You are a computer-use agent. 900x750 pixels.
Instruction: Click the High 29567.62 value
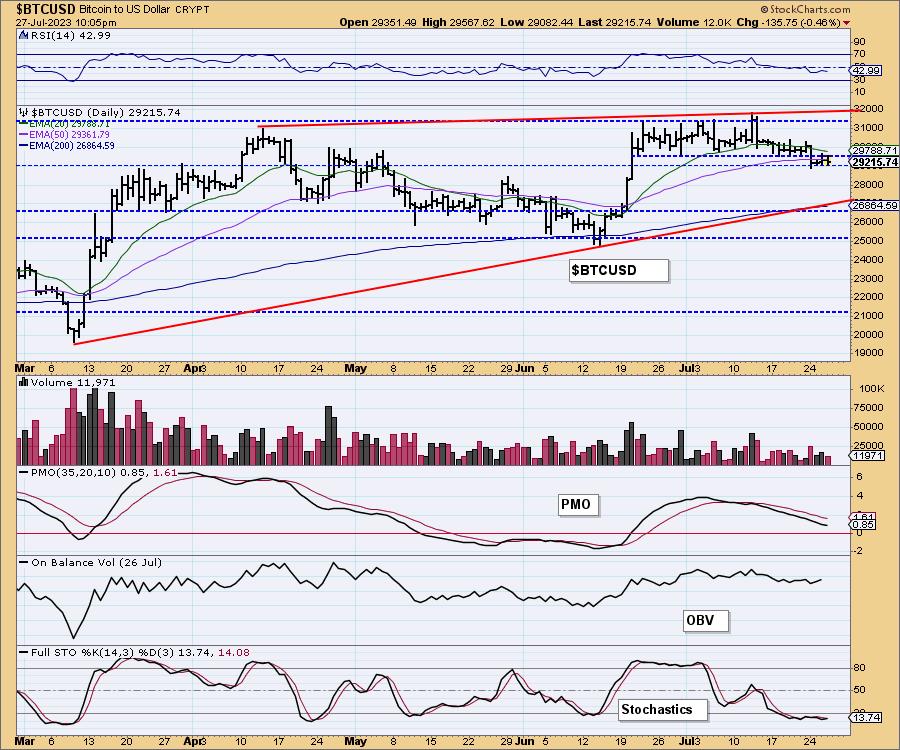459,22
